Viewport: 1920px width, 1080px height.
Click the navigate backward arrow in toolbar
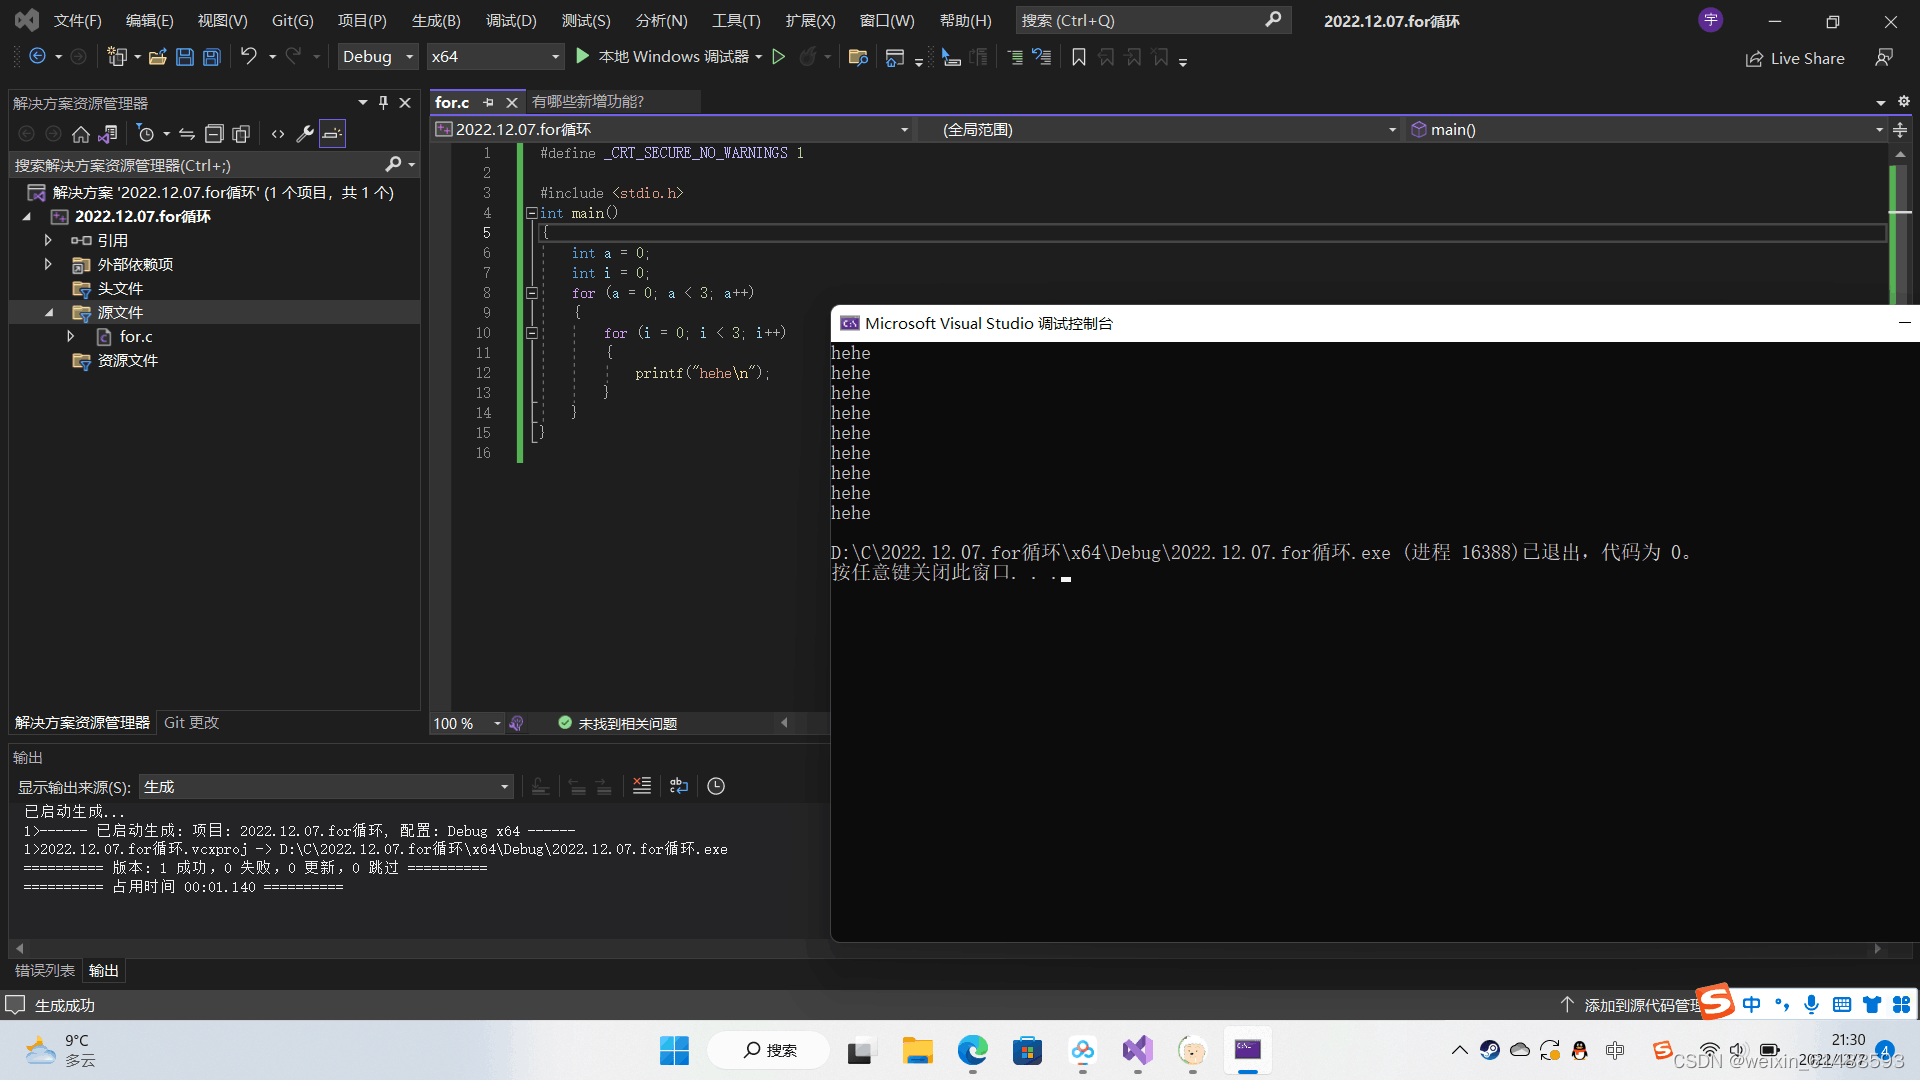[37, 57]
